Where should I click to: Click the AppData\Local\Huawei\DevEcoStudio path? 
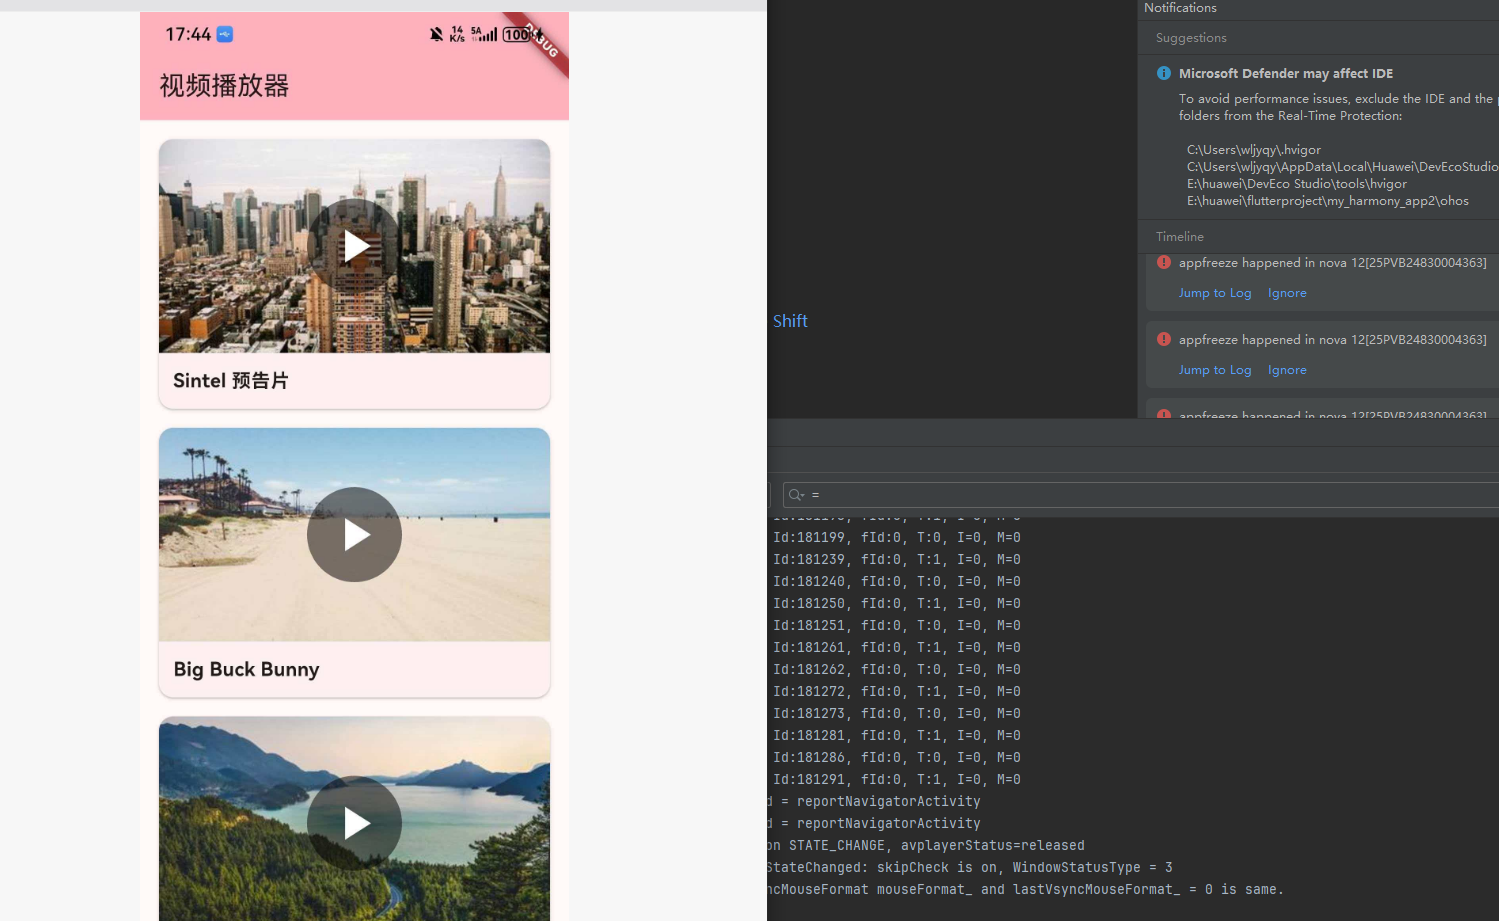(1343, 167)
